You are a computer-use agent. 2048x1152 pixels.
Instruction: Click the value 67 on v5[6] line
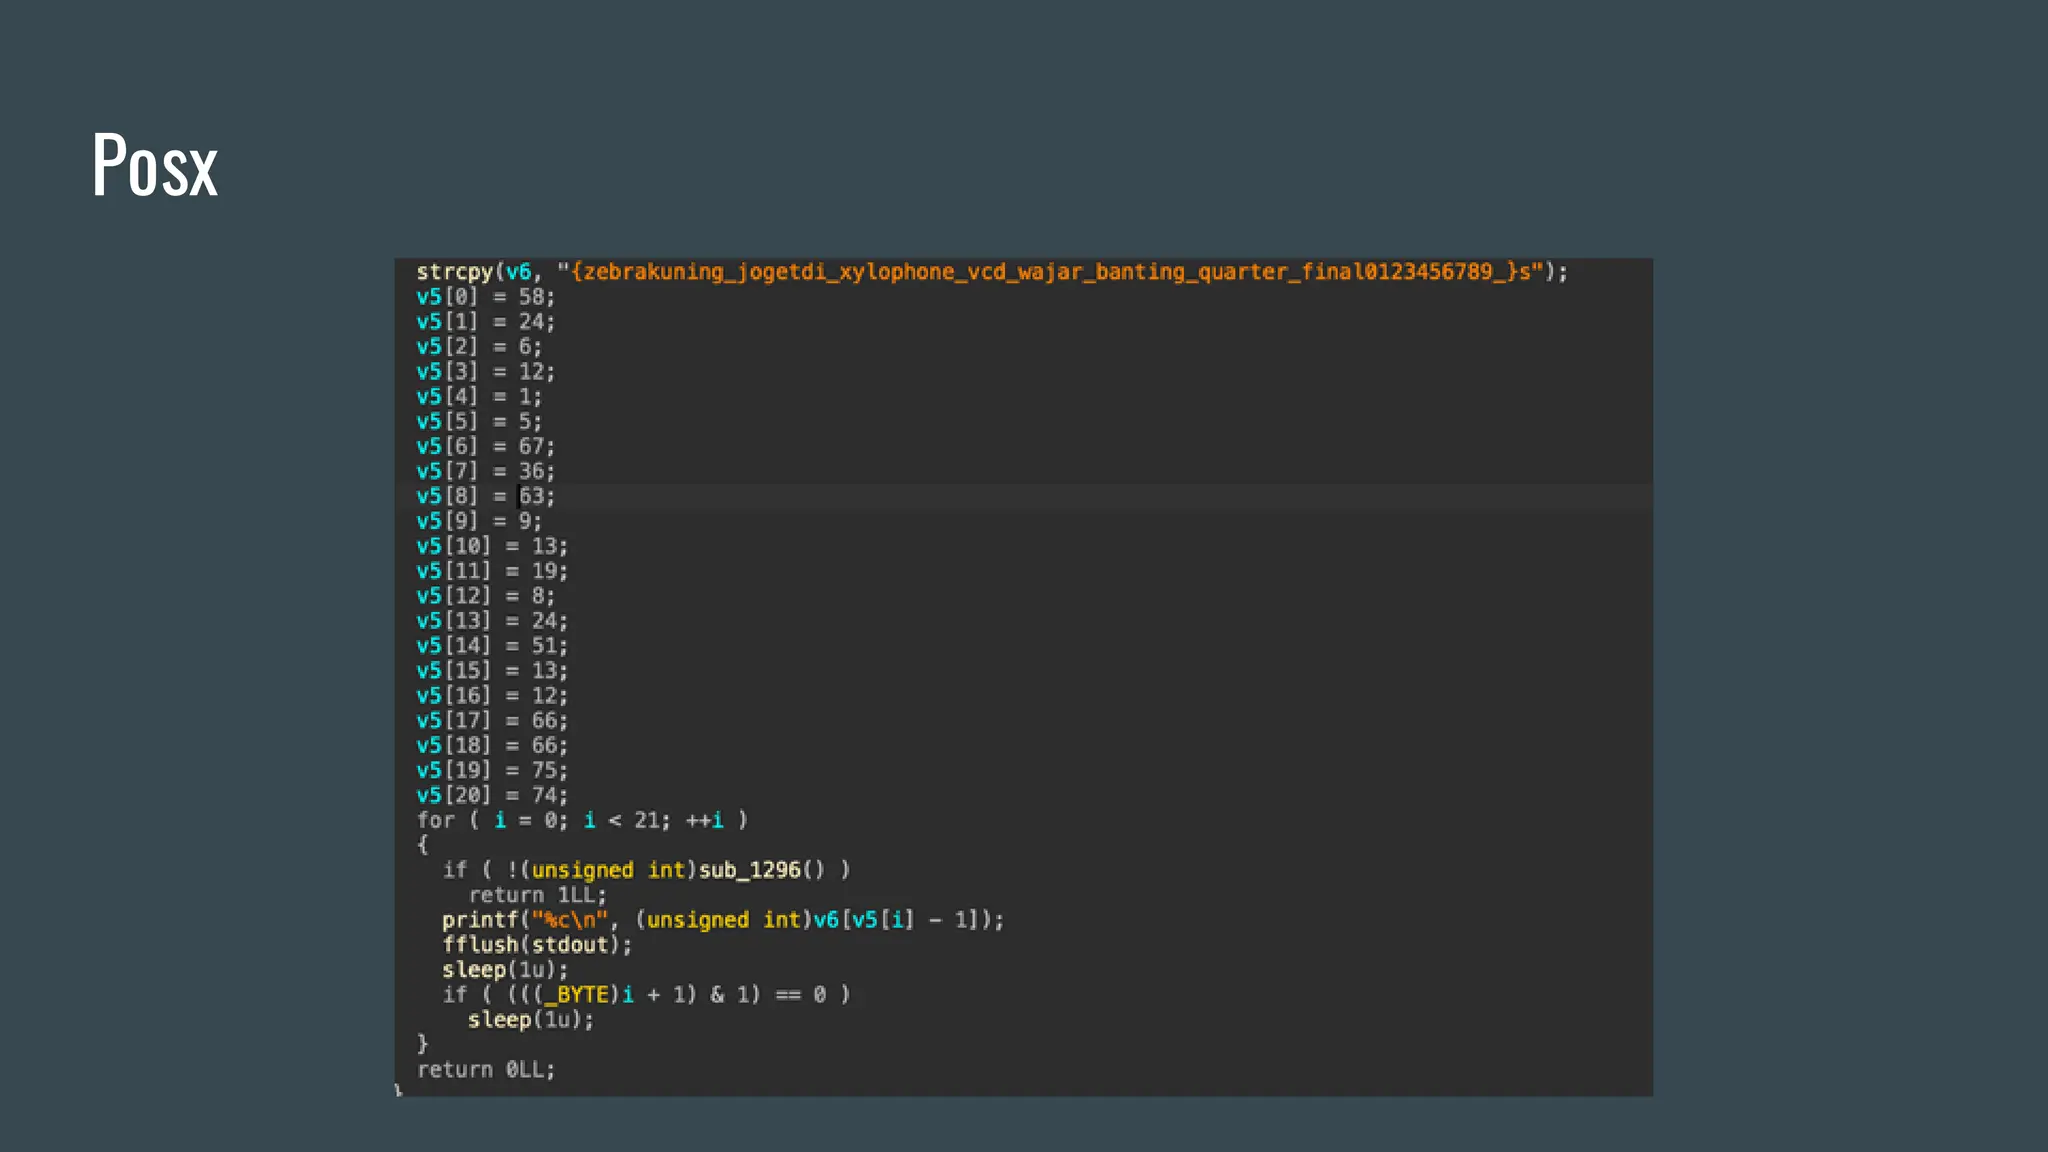[530, 446]
